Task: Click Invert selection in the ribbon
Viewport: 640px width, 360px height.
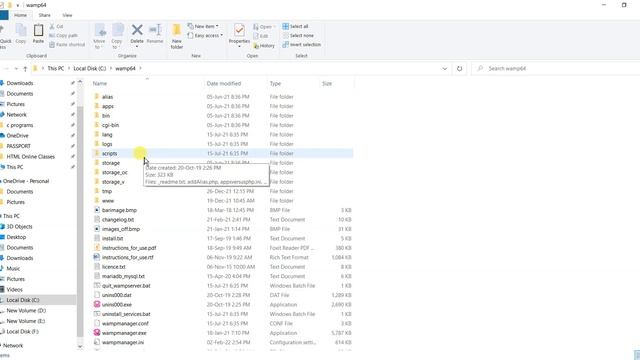Action: pos(302,44)
